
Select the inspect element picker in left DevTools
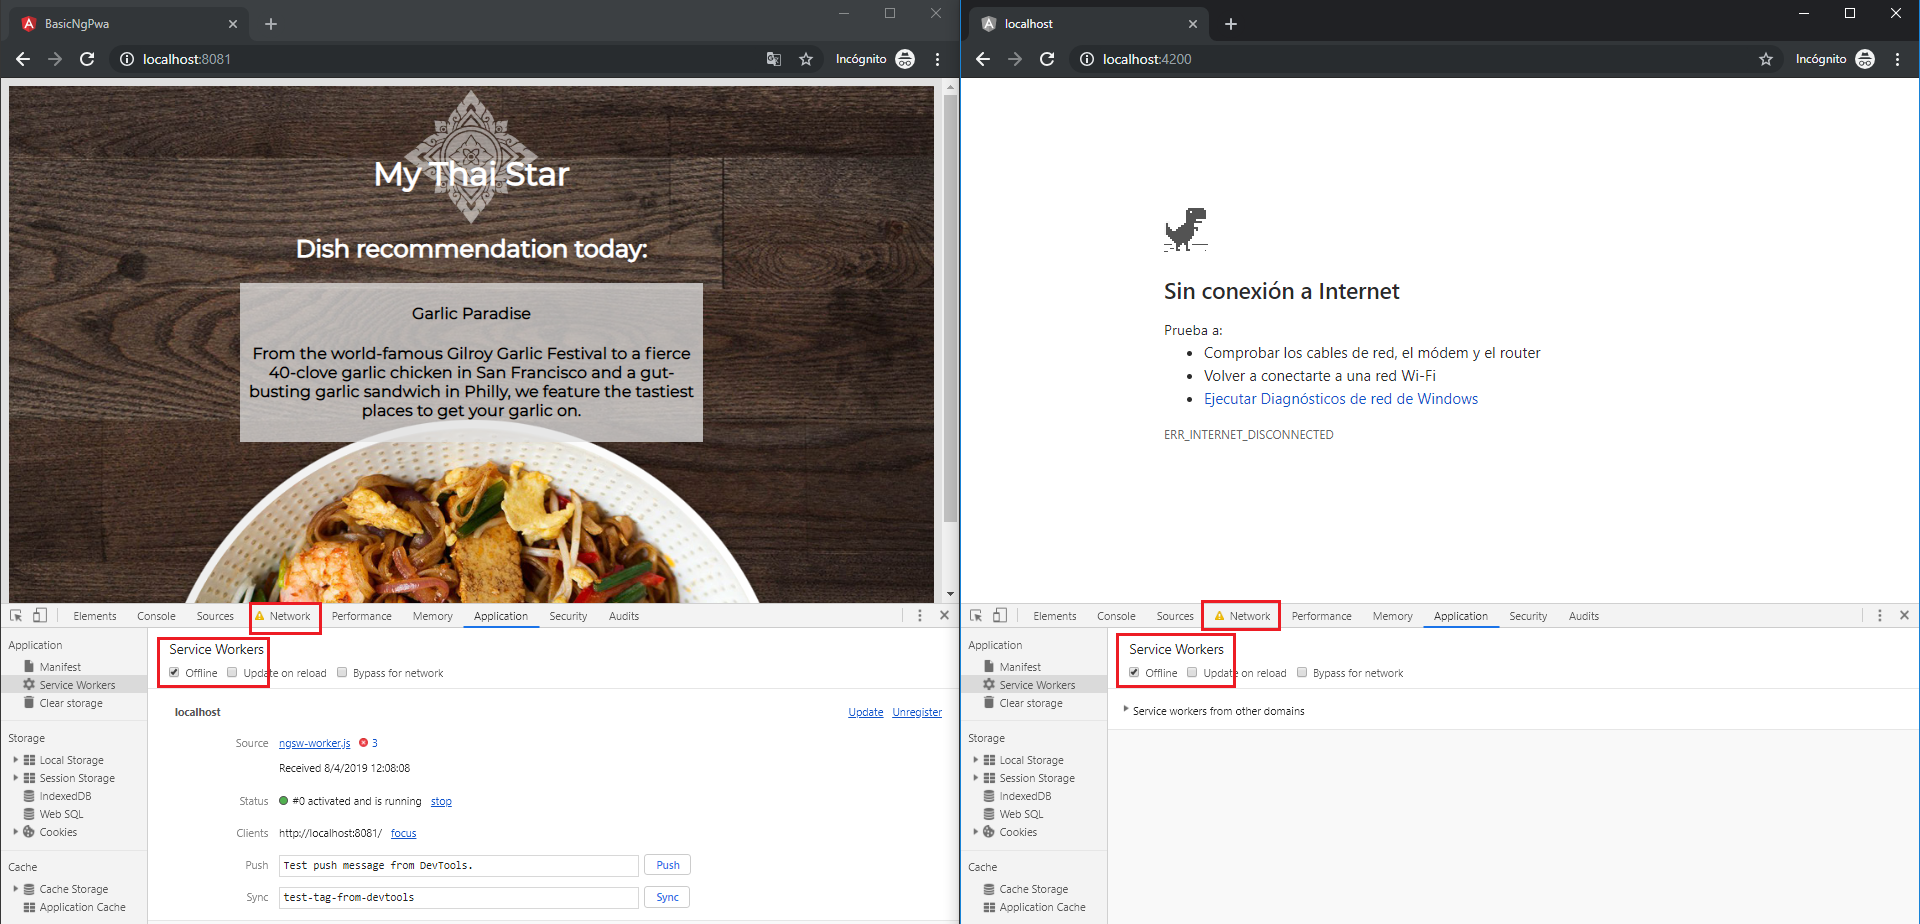(x=16, y=616)
